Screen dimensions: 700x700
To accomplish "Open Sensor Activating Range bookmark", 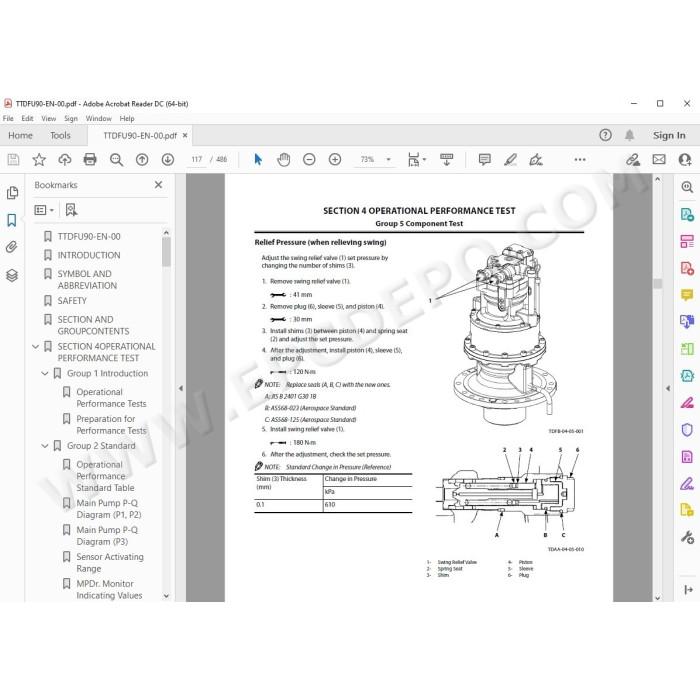I will pyautogui.click(x=110, y=562).
